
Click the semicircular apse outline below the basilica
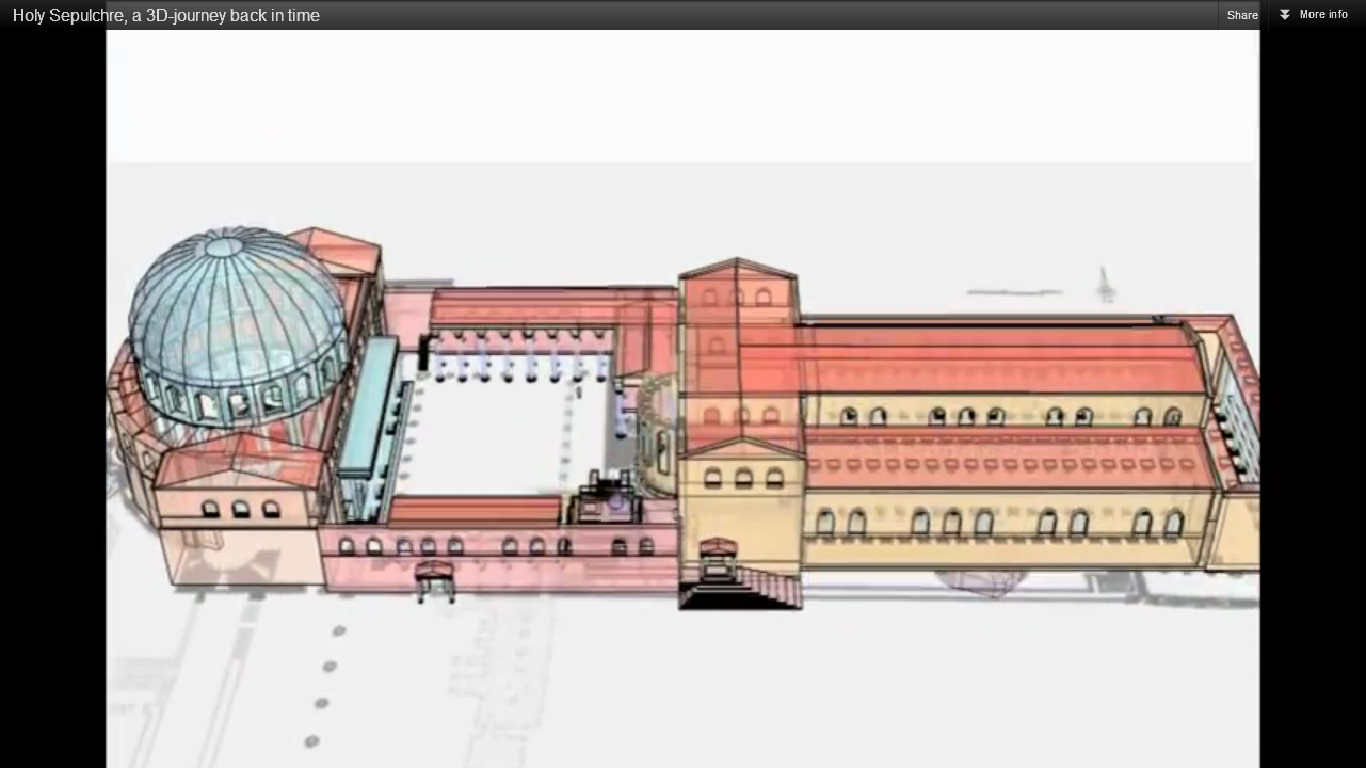(977, 582)
